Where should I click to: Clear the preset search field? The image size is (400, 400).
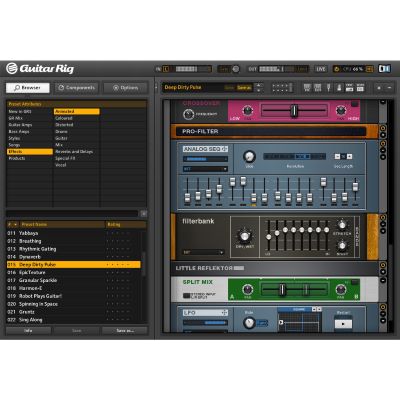click(x=144, y=213)
